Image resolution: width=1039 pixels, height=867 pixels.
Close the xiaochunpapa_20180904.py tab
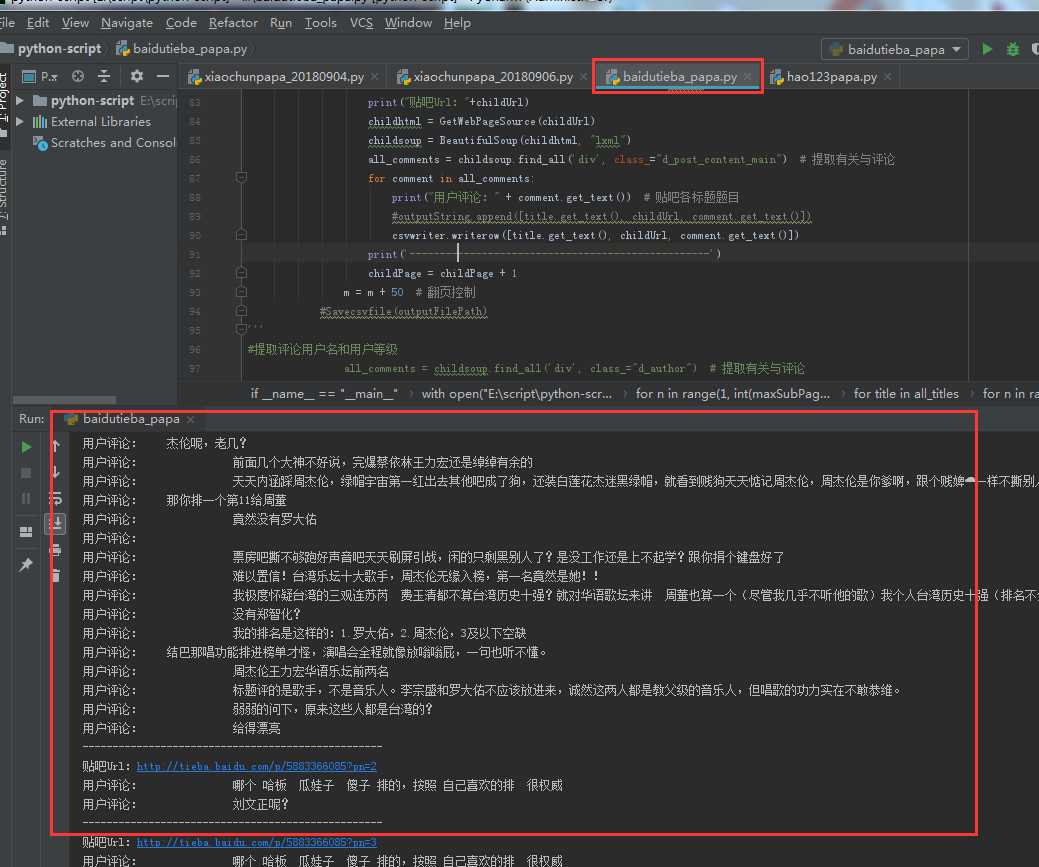[x=375, y=77]
